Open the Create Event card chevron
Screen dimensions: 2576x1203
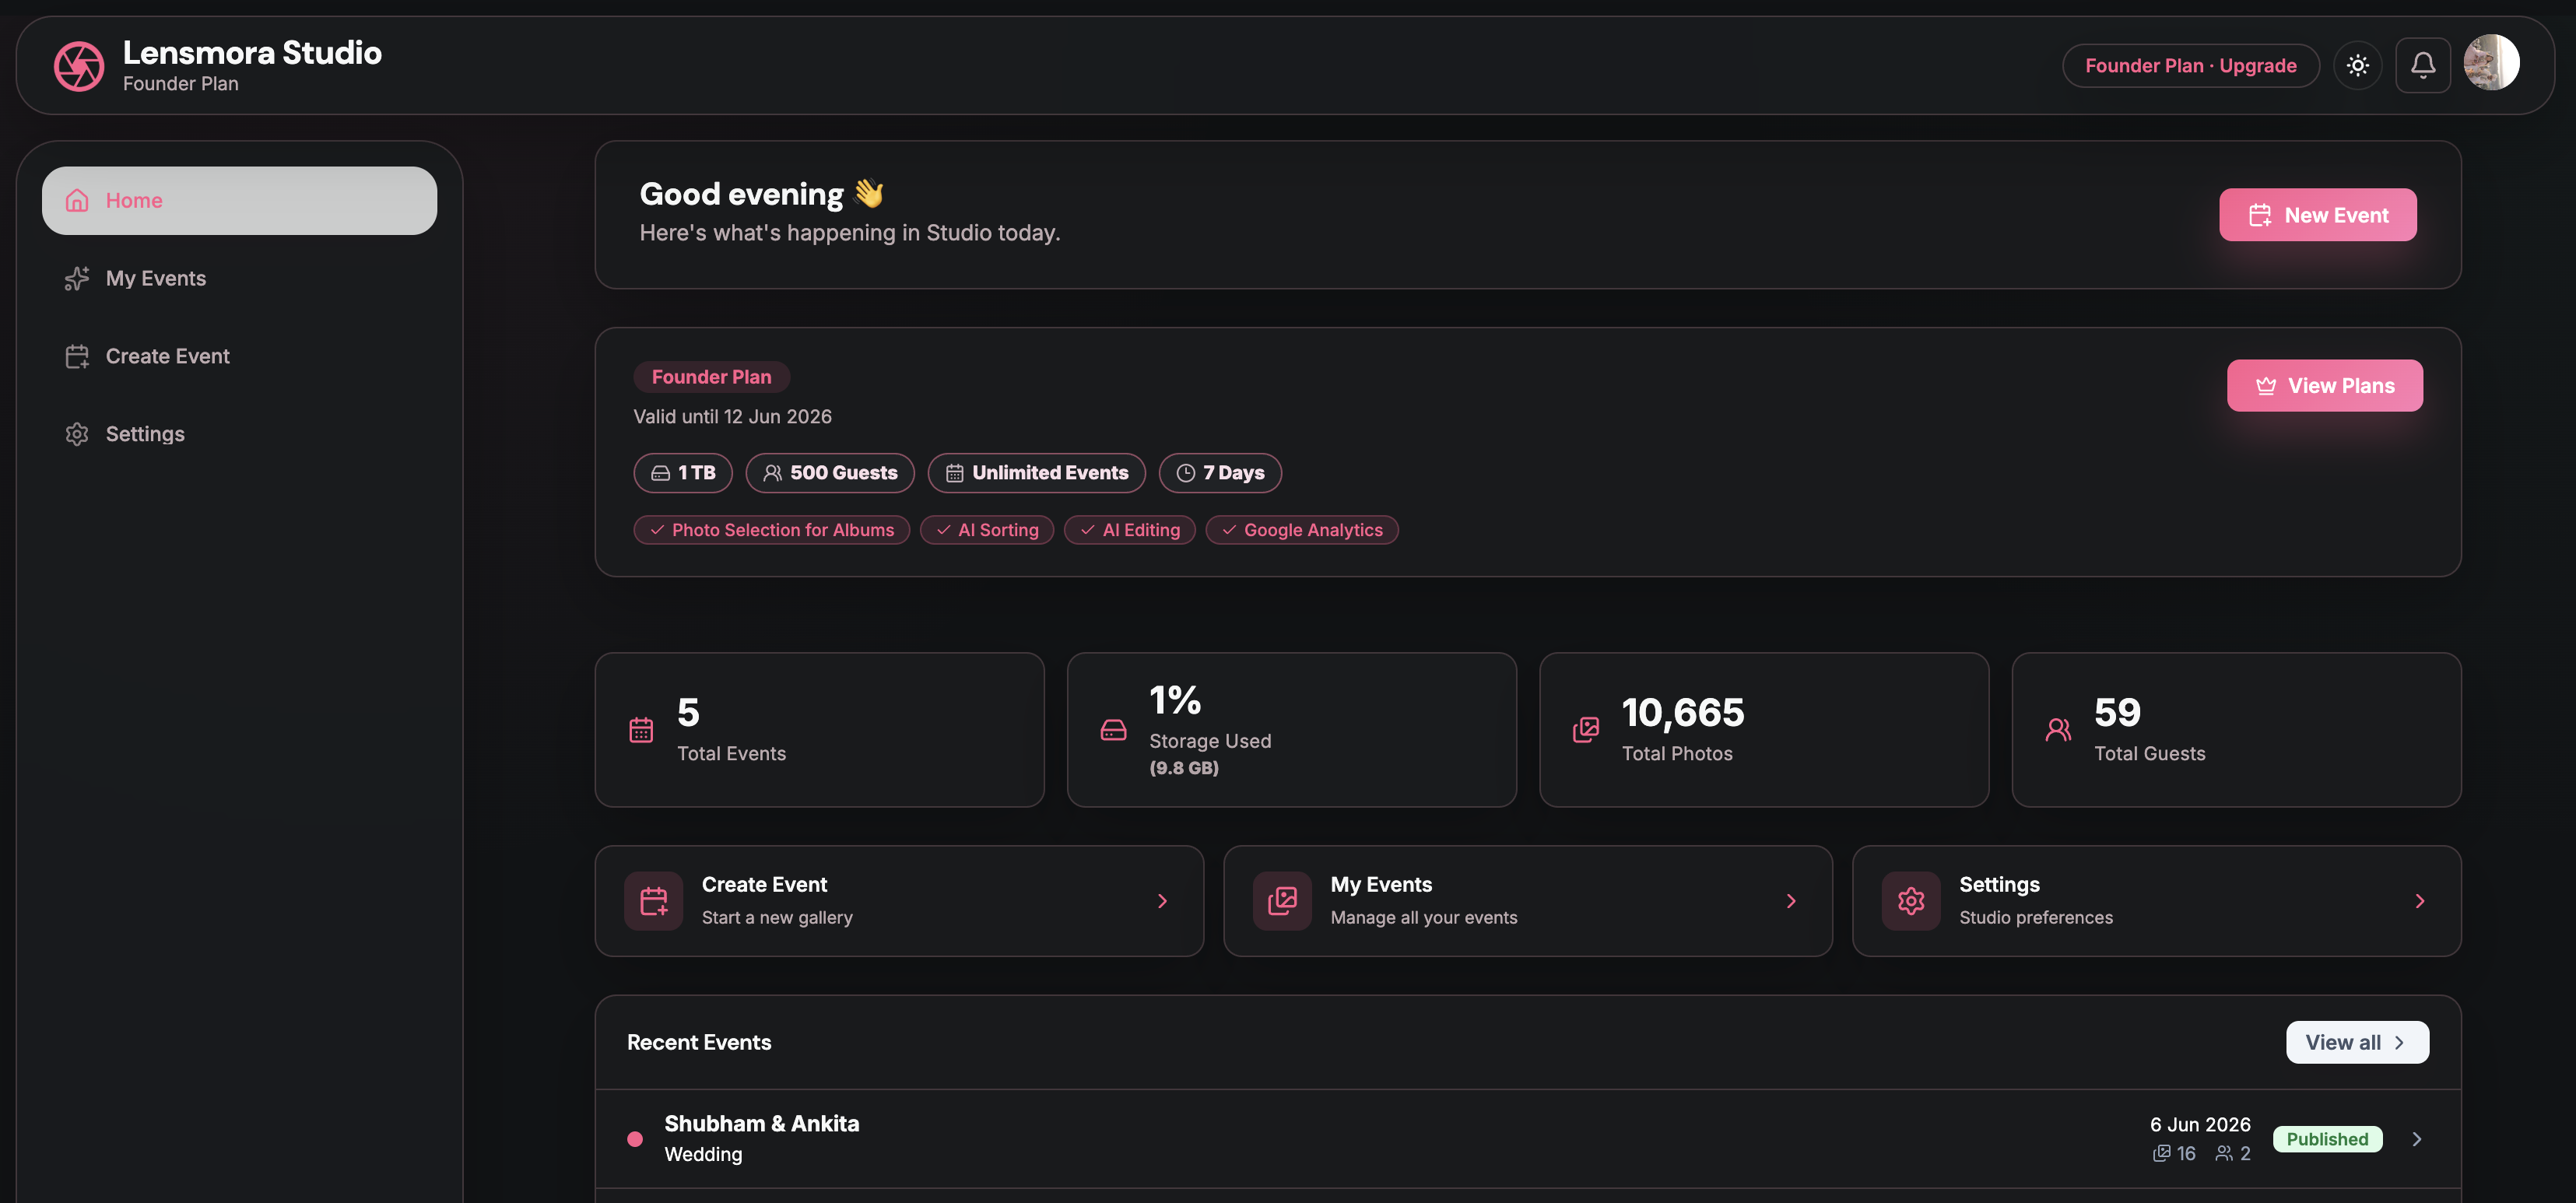1162,902
